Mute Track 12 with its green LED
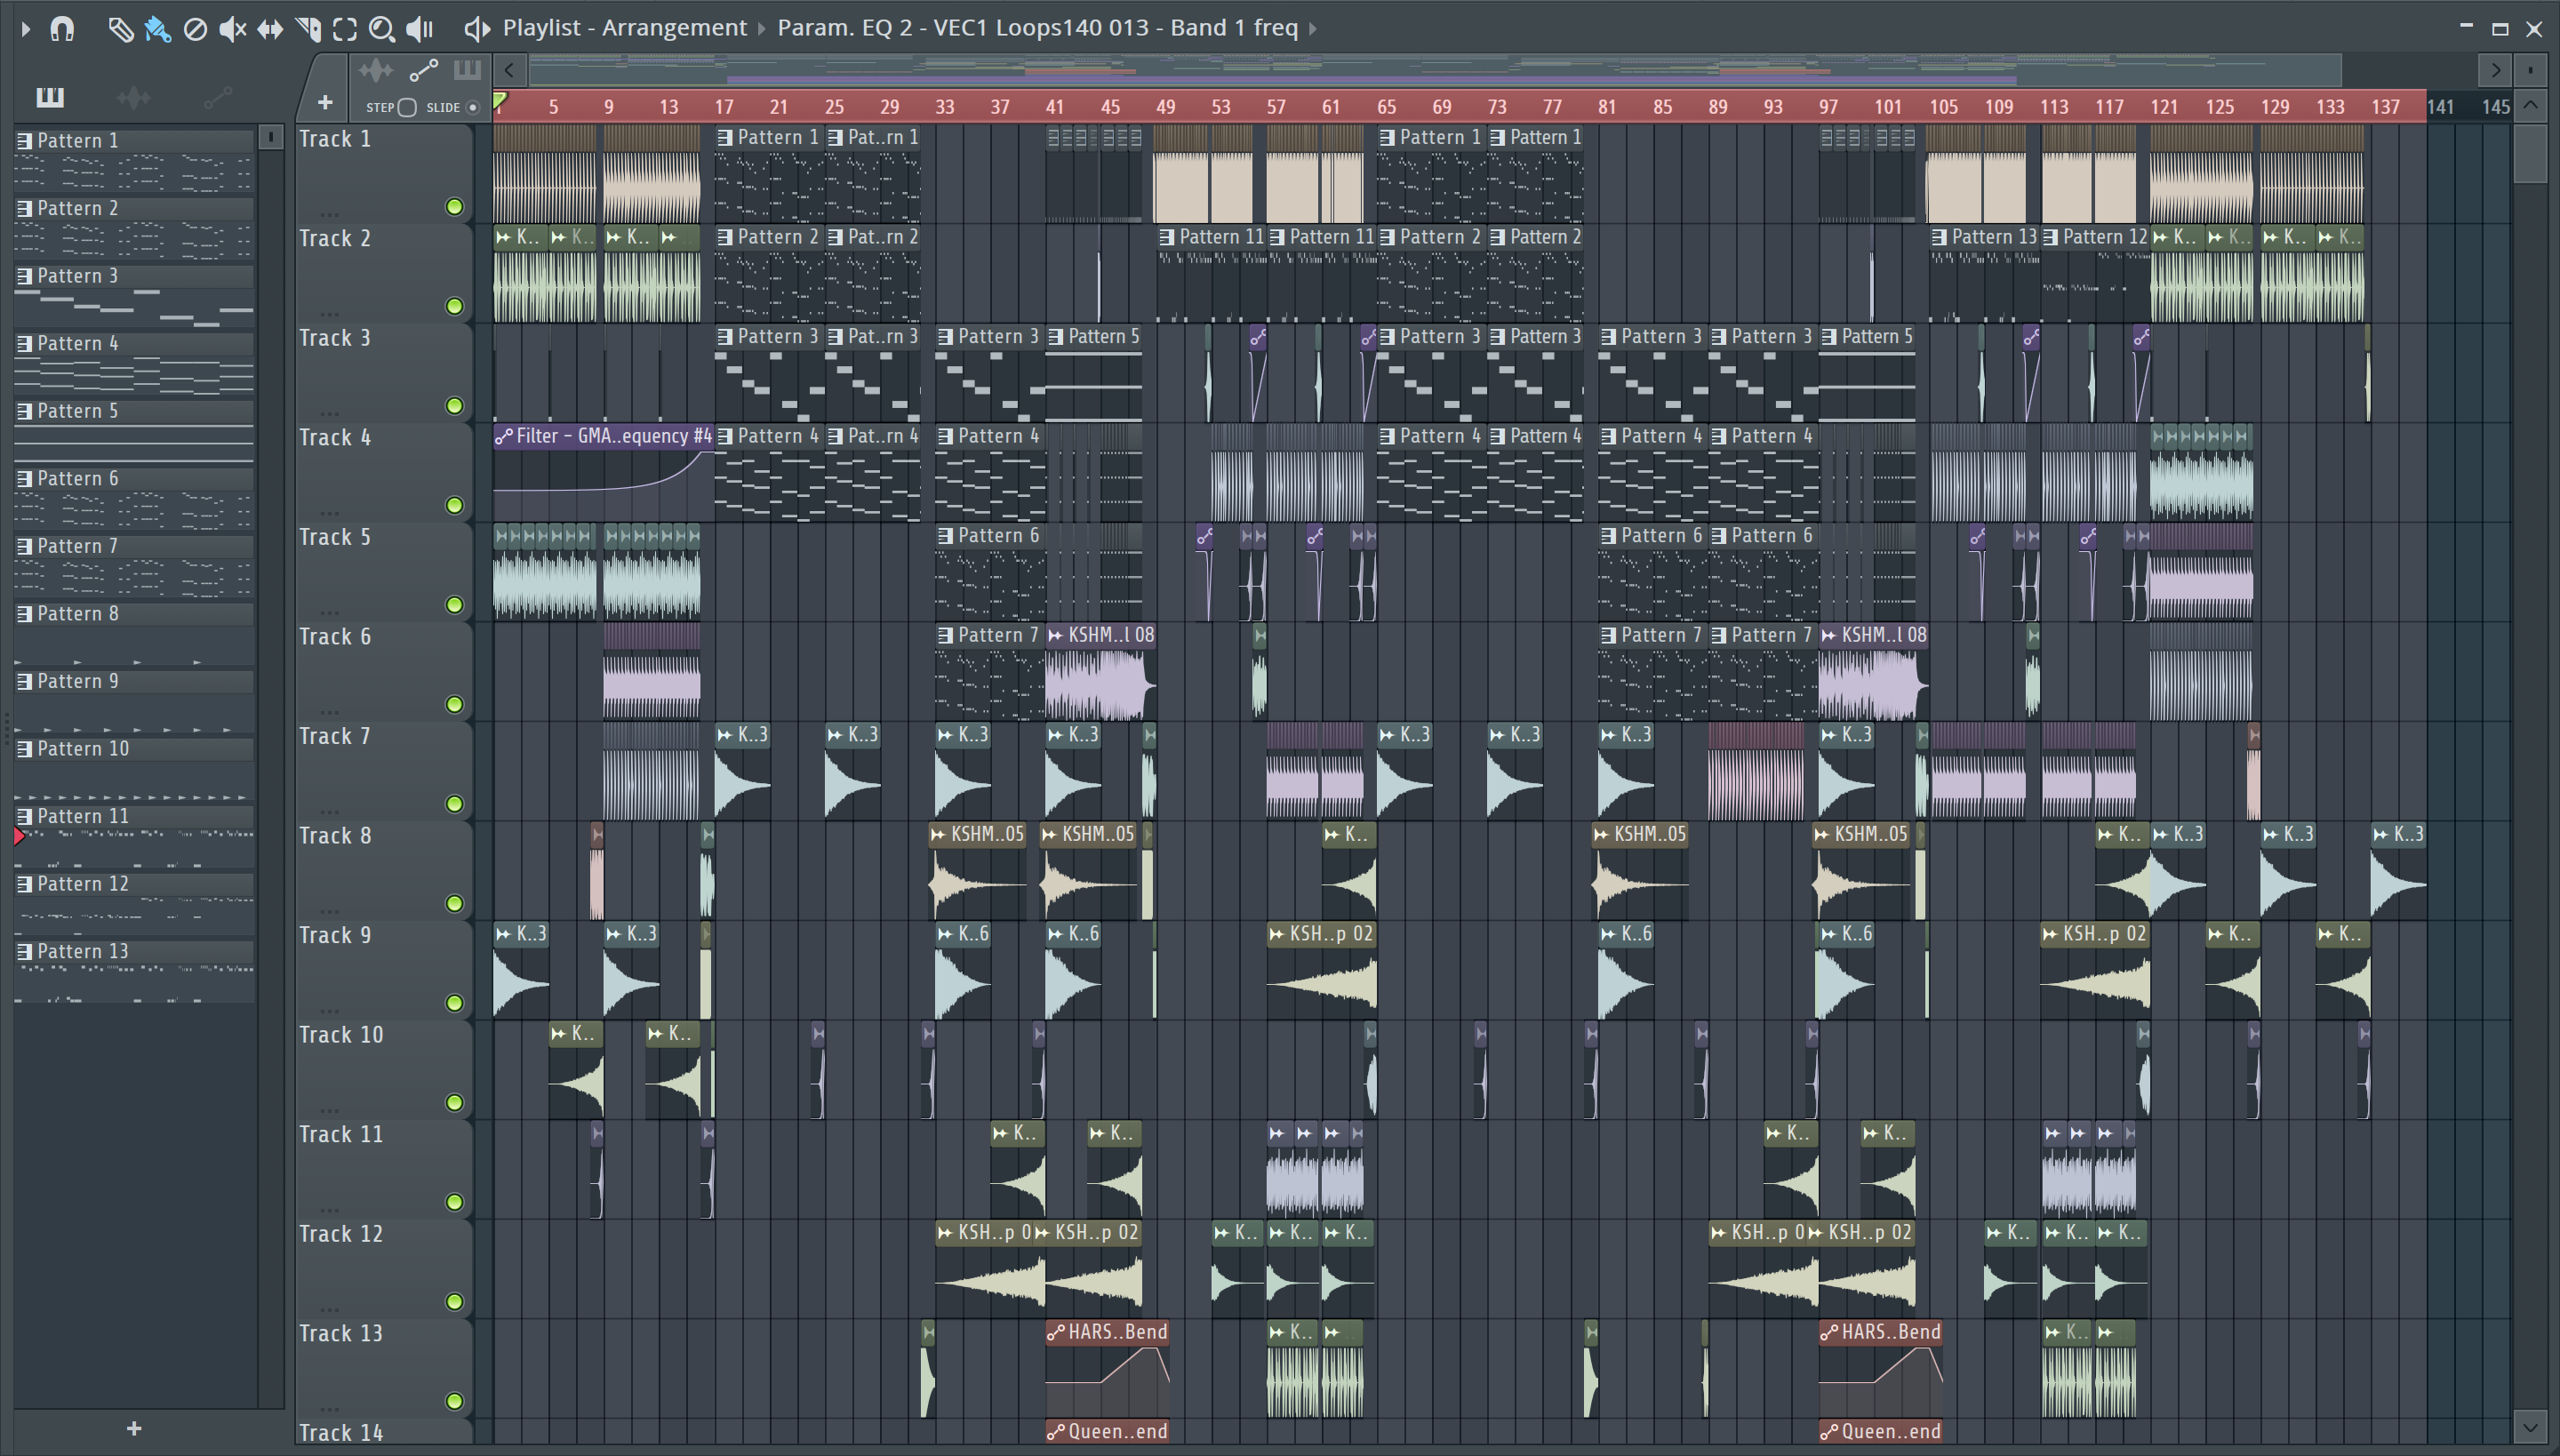 (454, 1302)
